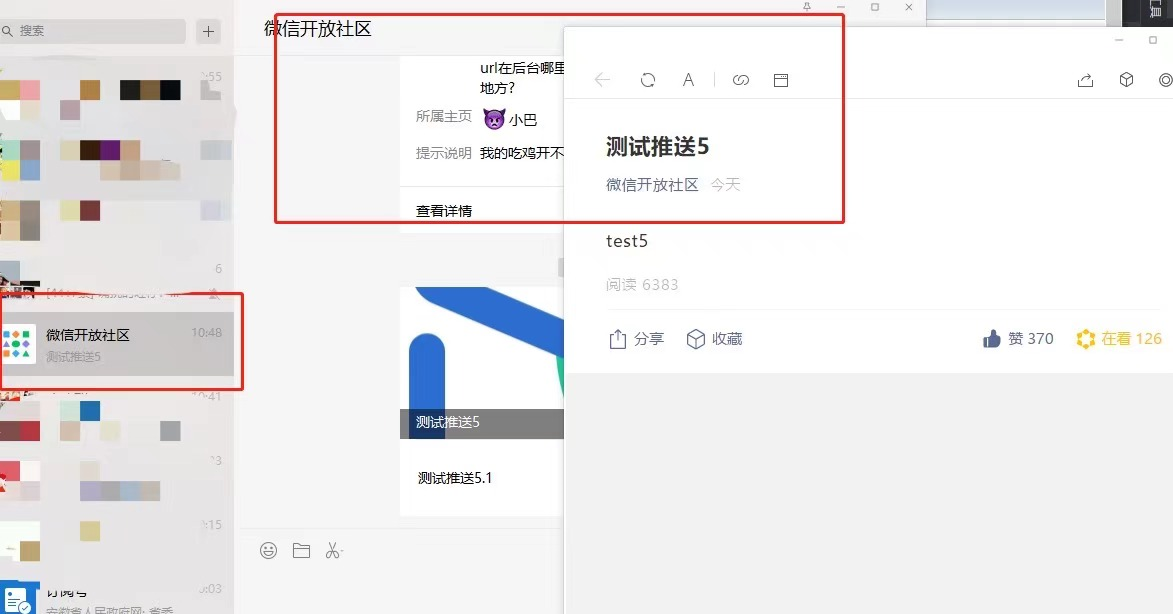Pin the chat window on top
Viewport: 1173px width, 614px height.
tap(806, 7)
